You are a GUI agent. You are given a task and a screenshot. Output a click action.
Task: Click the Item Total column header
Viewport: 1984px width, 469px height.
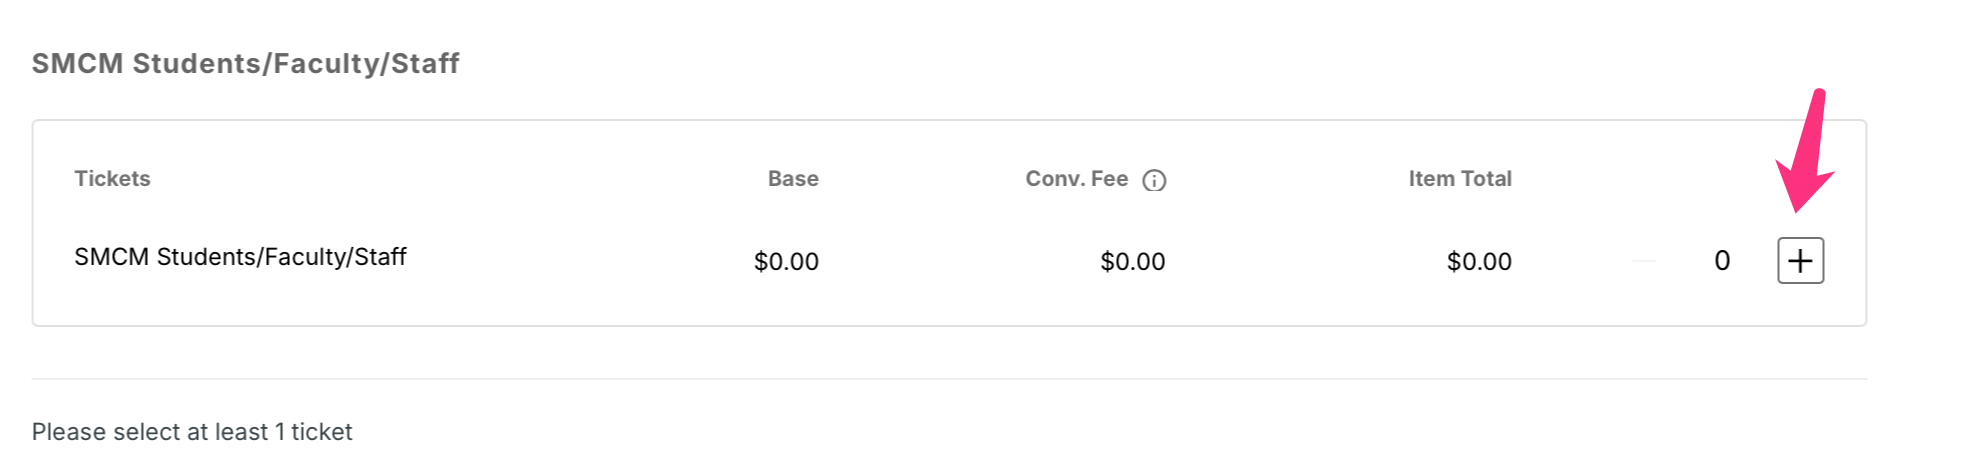tap(1460, 179)
